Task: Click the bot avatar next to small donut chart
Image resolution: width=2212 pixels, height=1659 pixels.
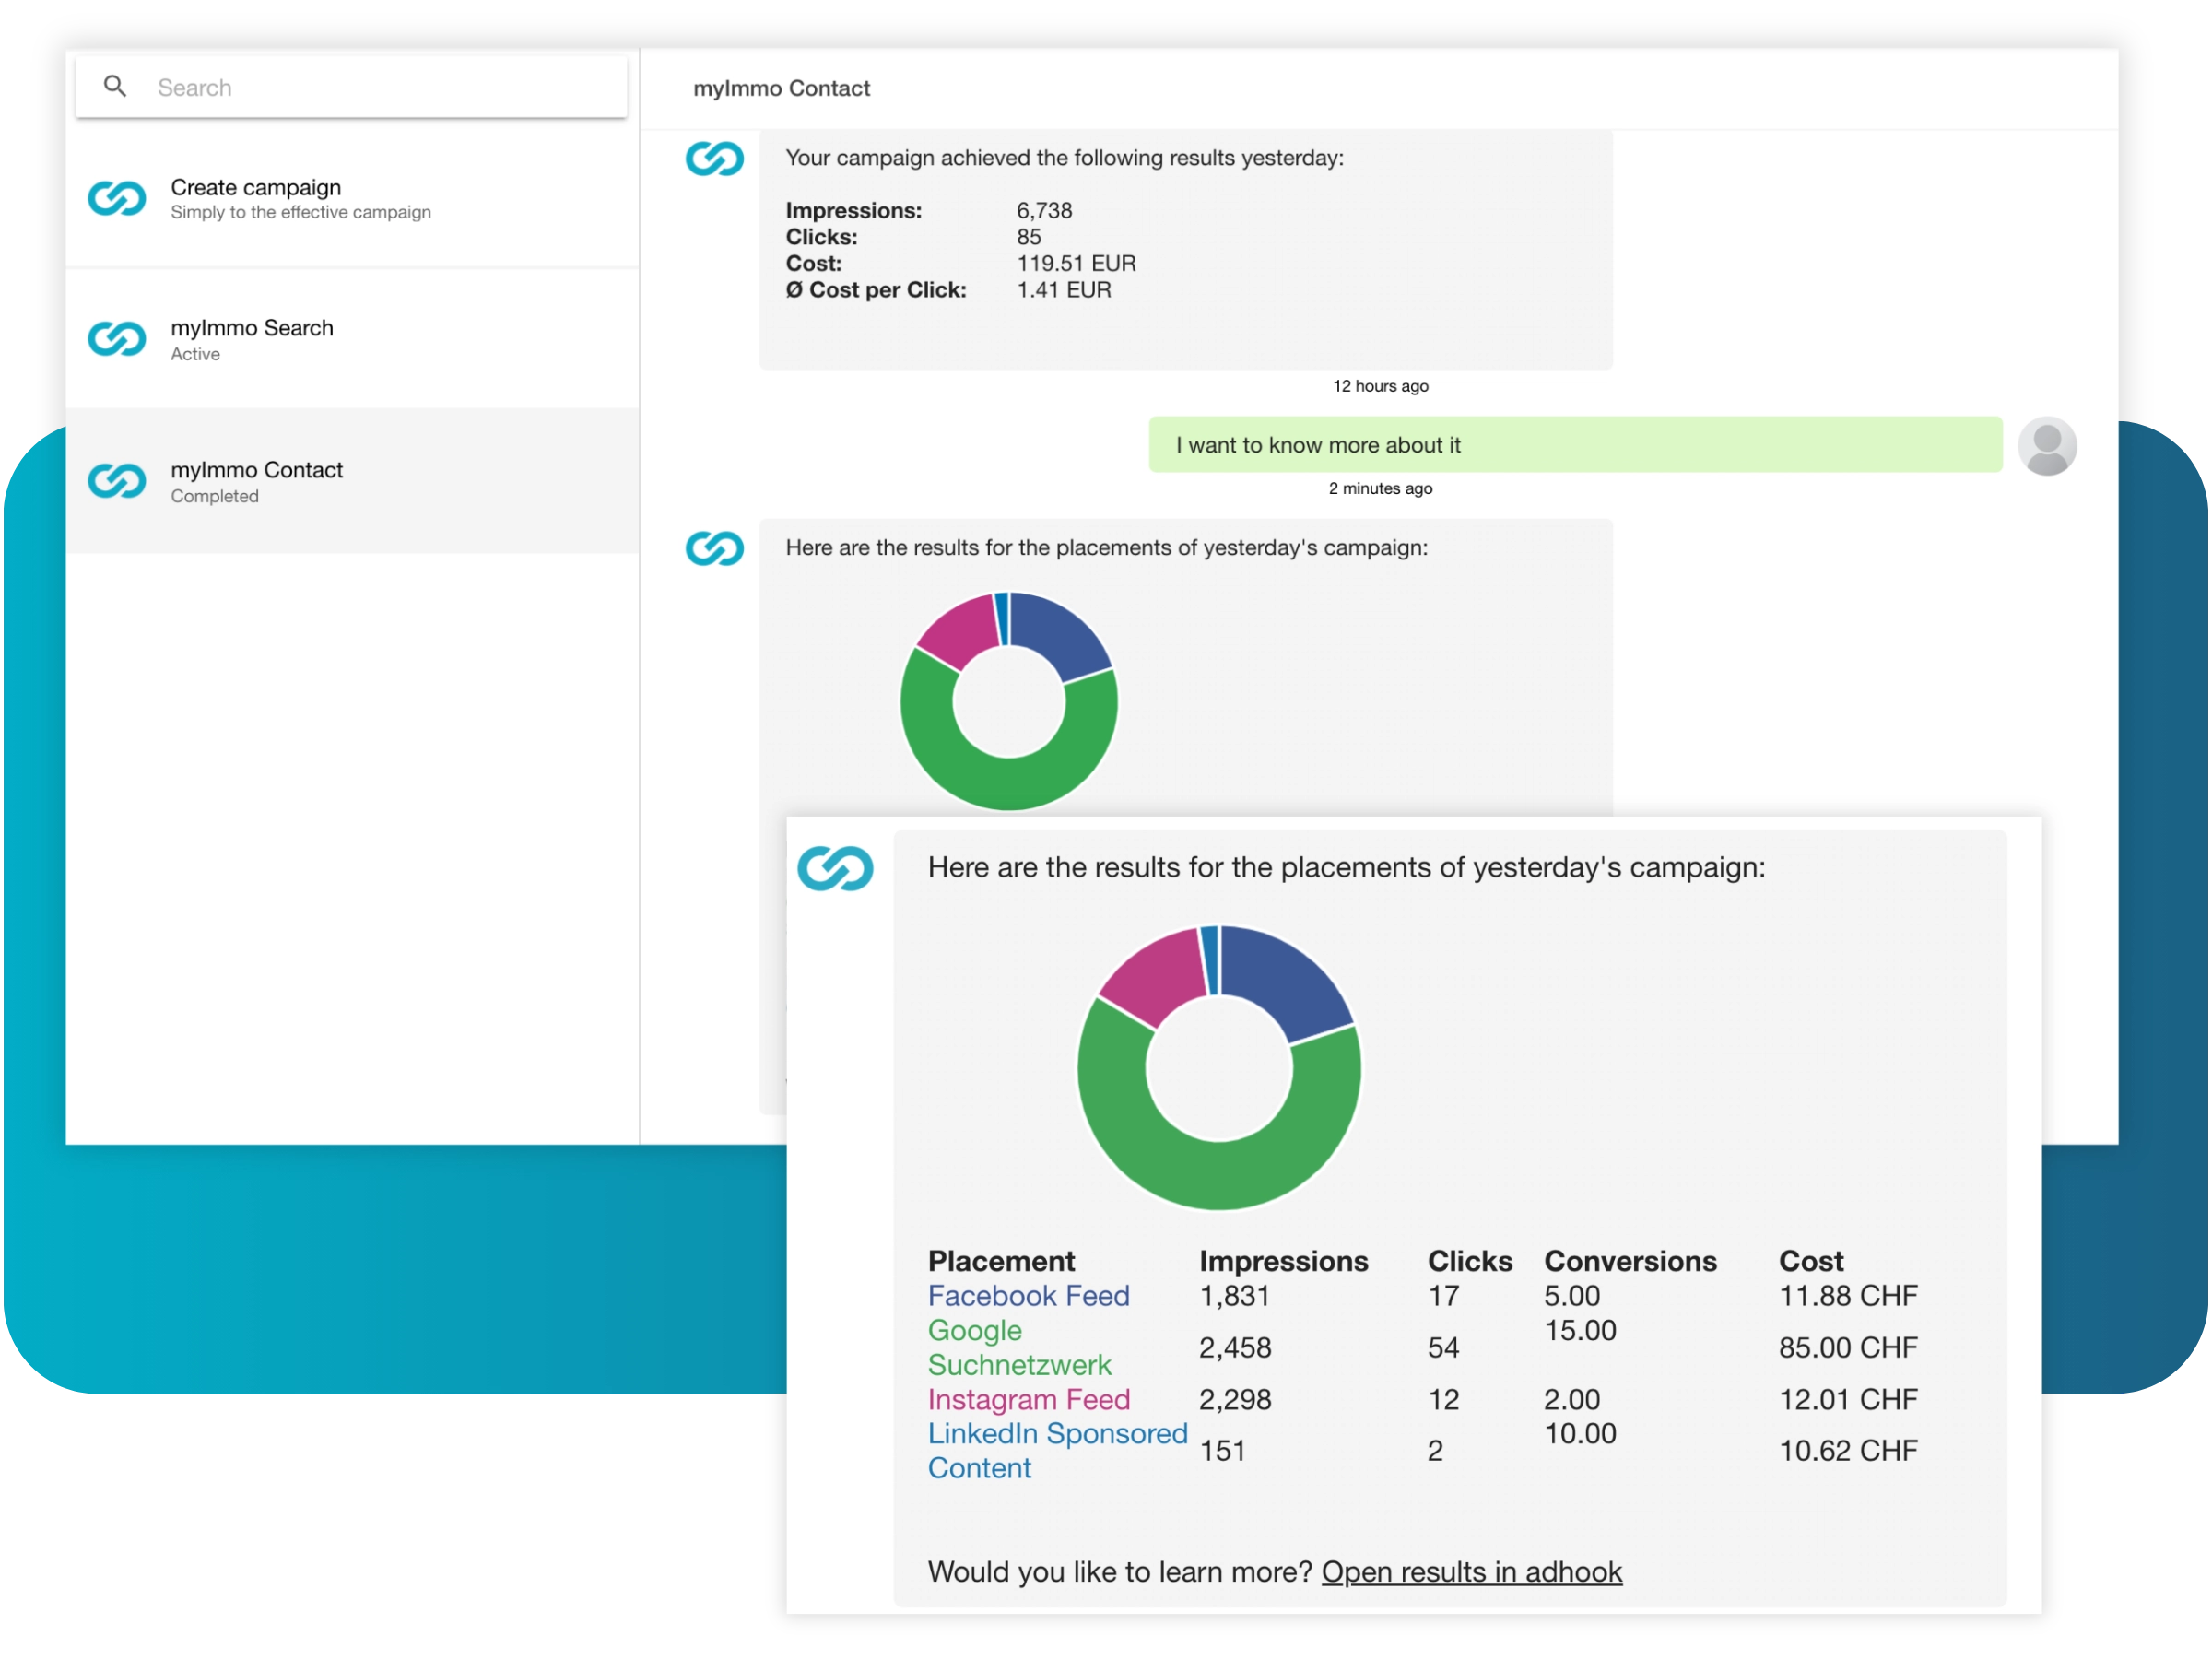Action: 714,548
